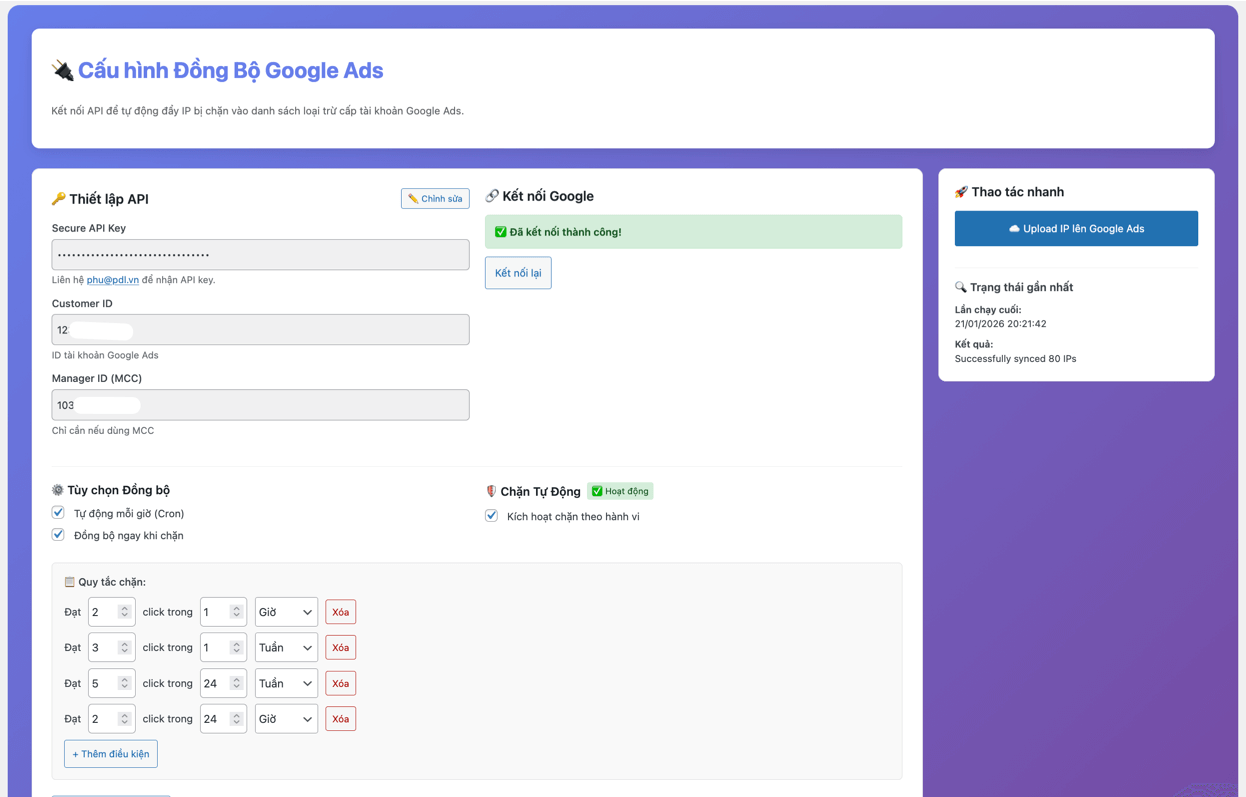Click the last run timestamp 21/01/2026 20:21:42
The height and width of the screenshot is (797, 1246).
click(x=1000, y=324)
